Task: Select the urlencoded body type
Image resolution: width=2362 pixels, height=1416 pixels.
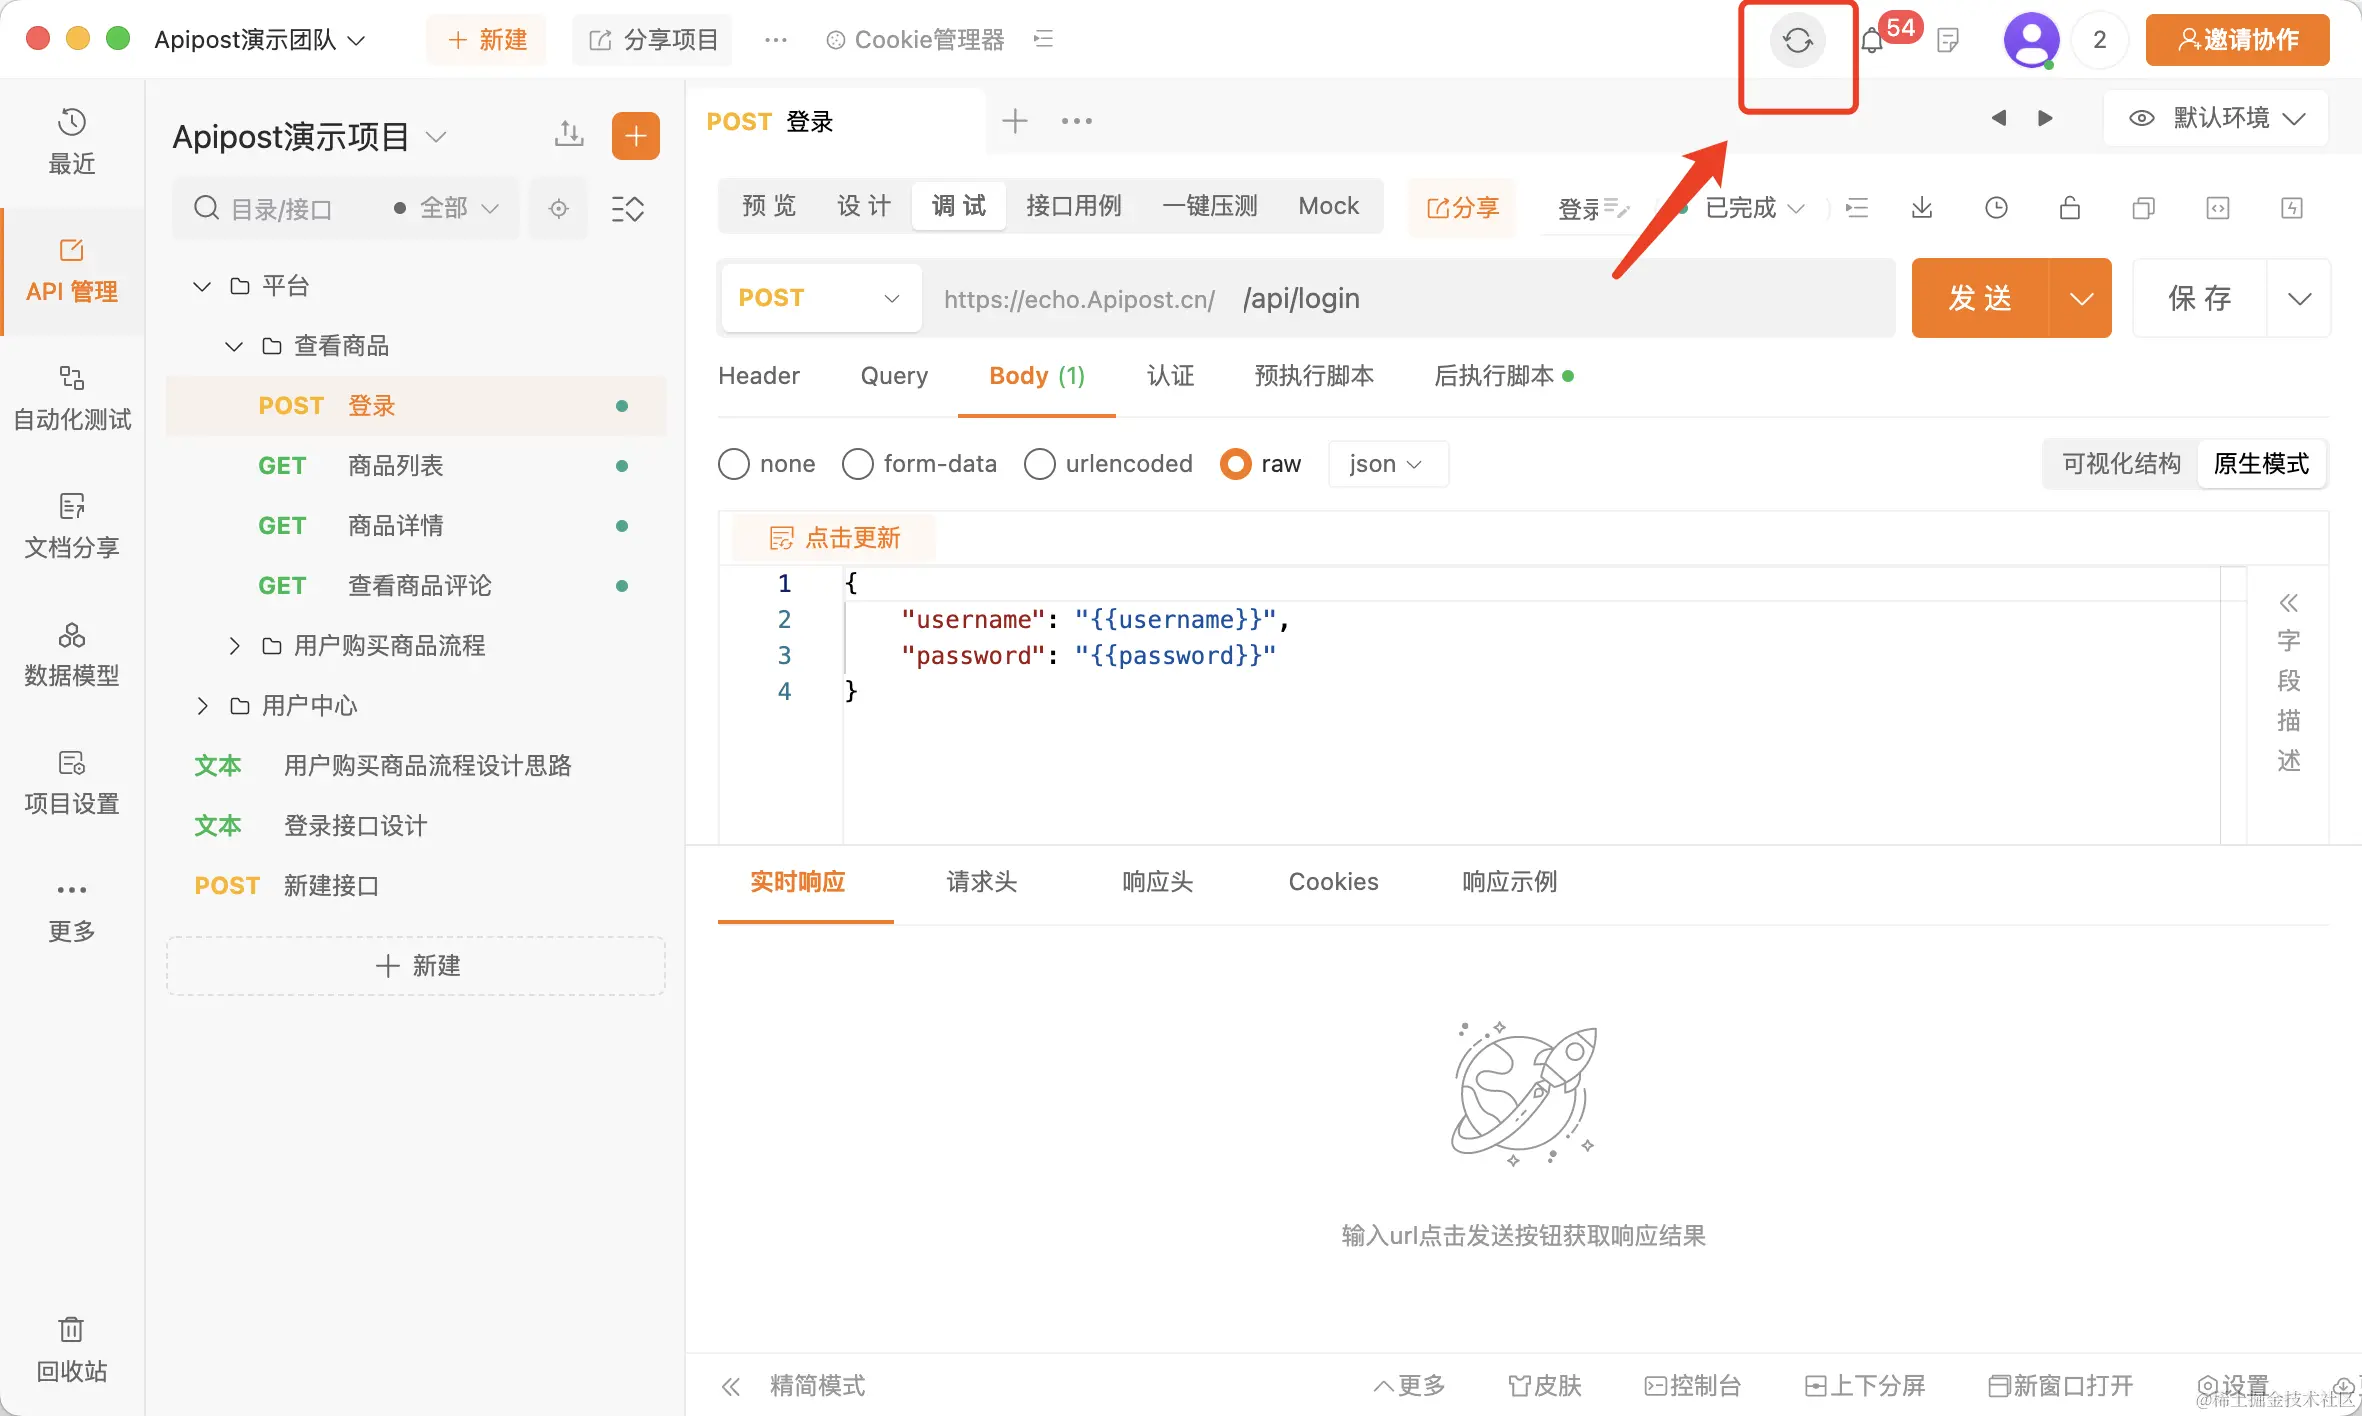Action: pos(1040,464)
